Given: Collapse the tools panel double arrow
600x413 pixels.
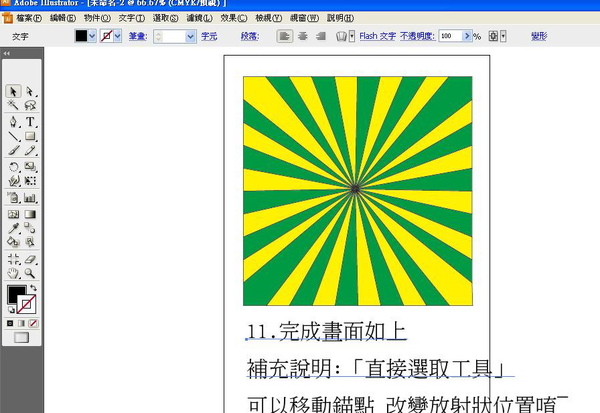Looking at the screenshot, I should (x=7, y=53).
